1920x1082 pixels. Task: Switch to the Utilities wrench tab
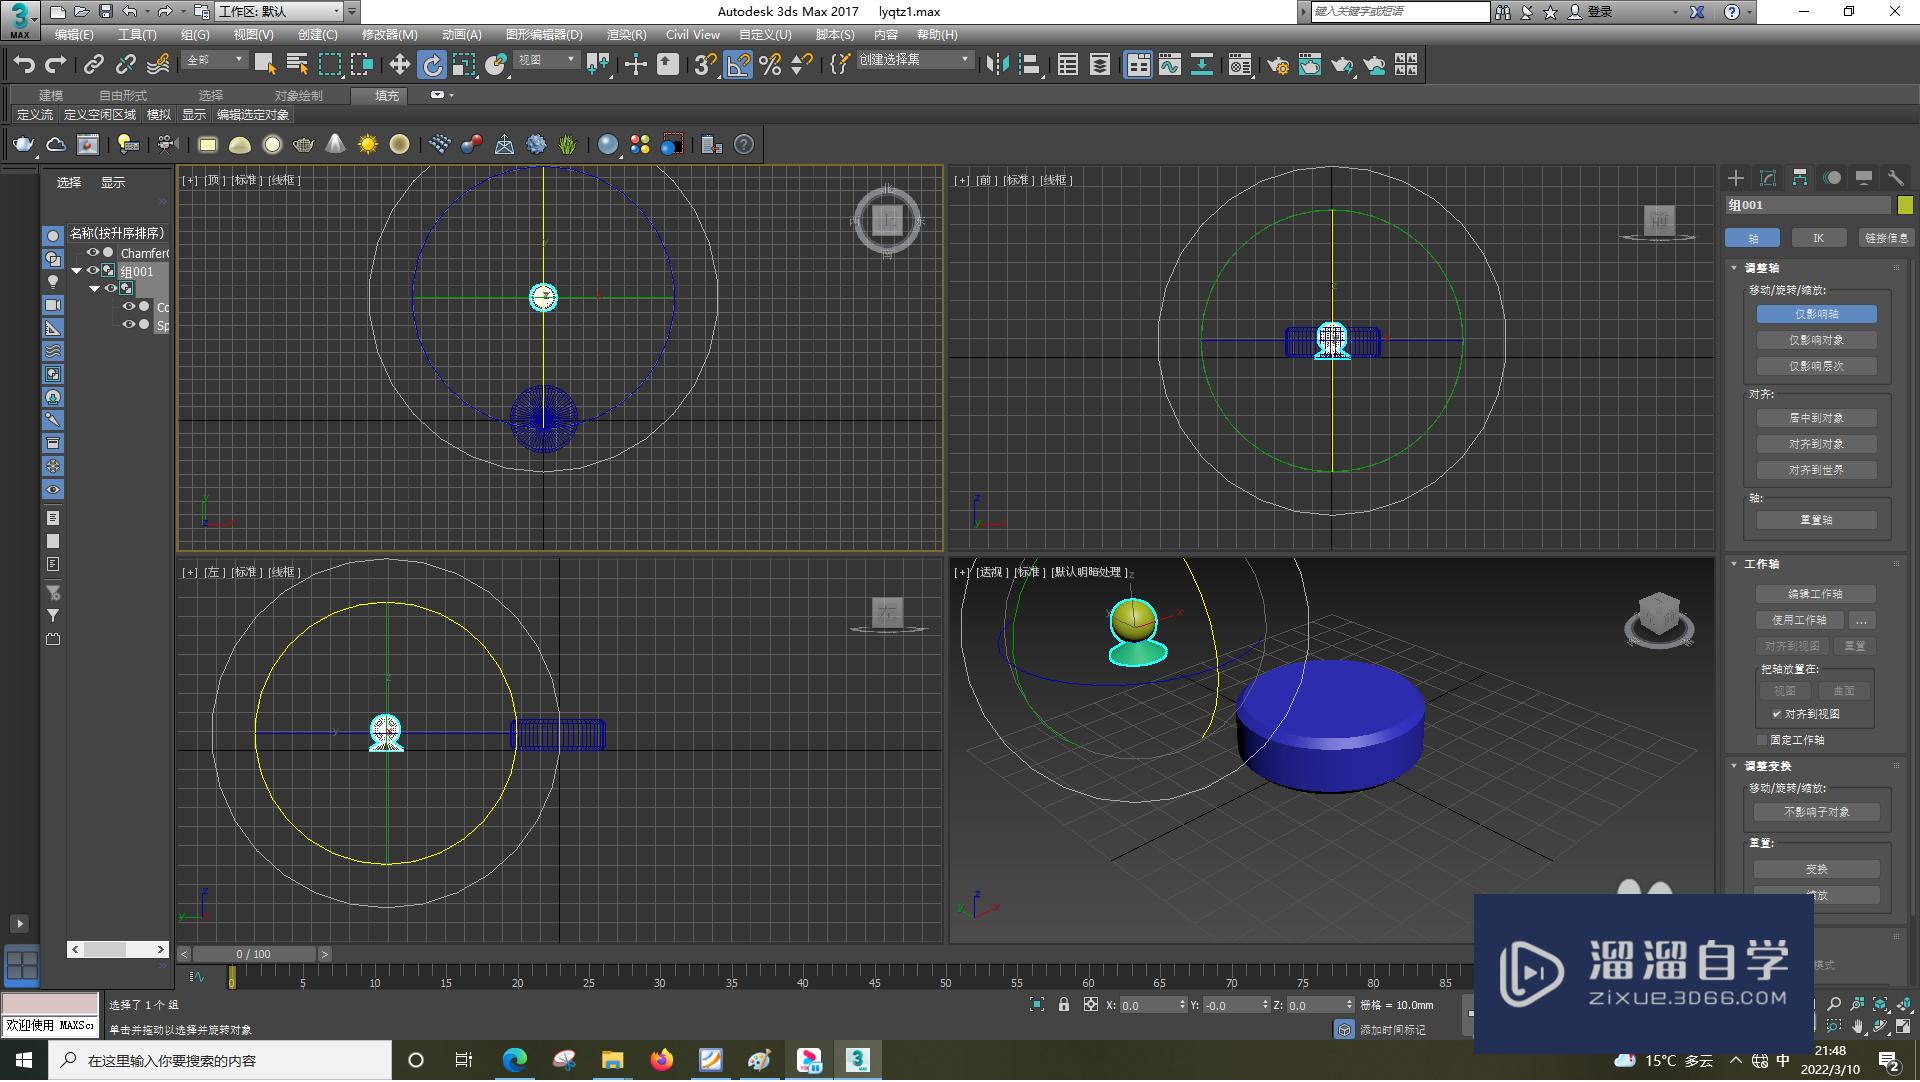coord(1896,178)
